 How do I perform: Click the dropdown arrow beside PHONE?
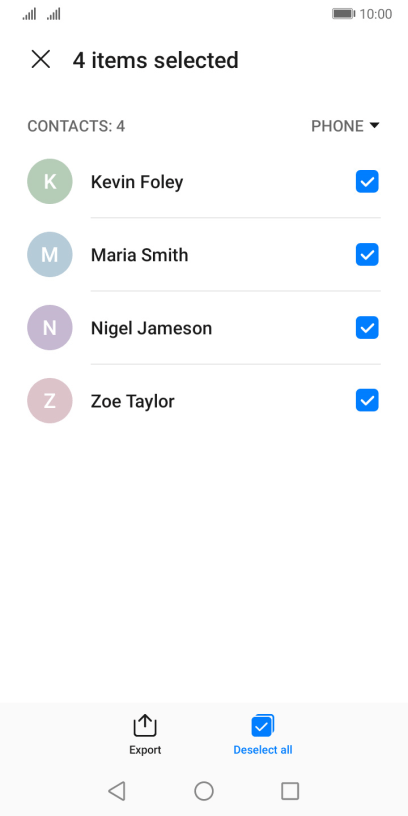(x=374, y=125)
